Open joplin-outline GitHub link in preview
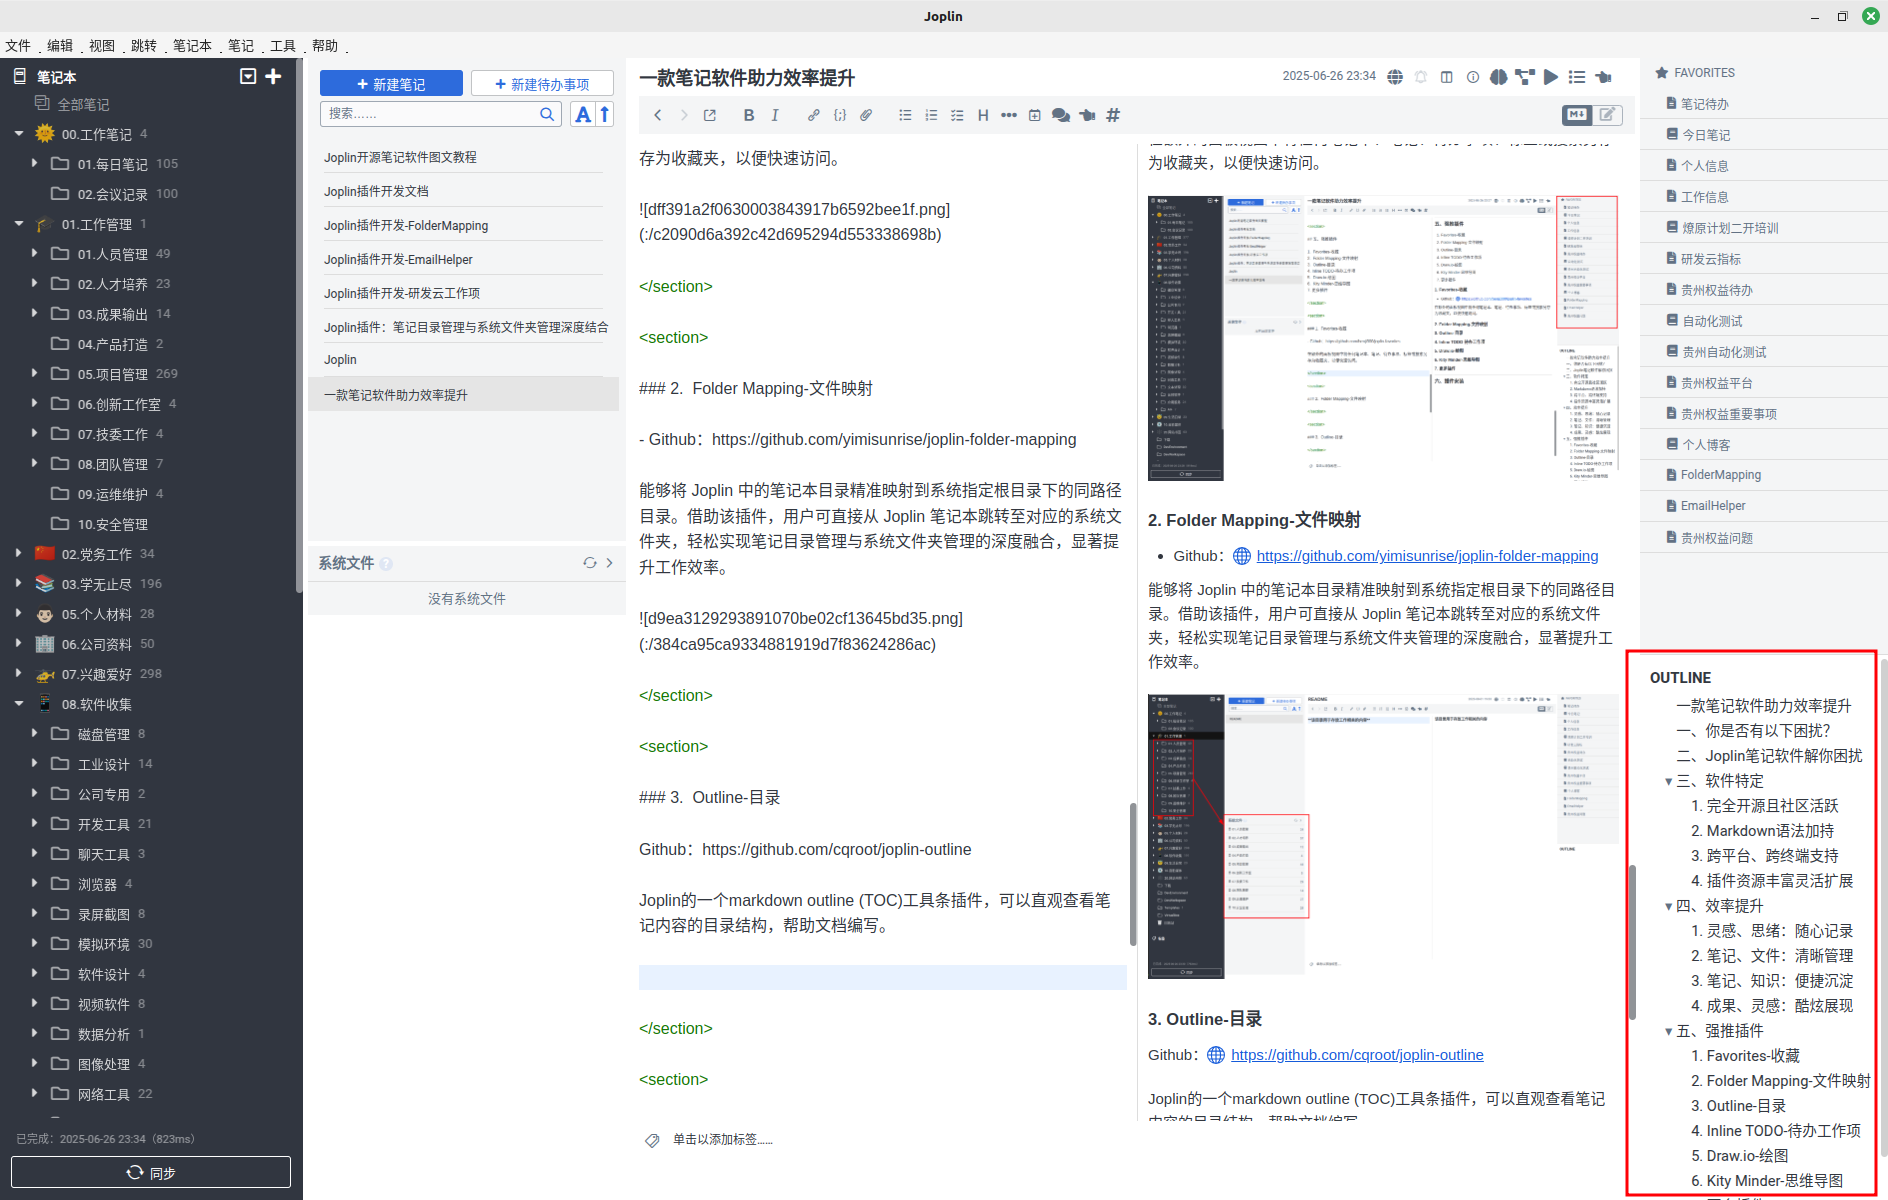Viewport: 1888px width, 1200px height. coord(1357,1055)
